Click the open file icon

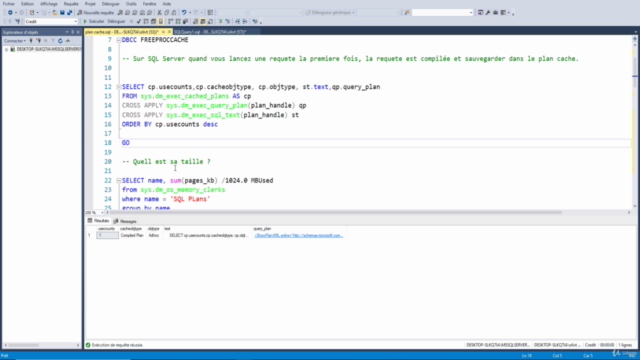[x=54, y=13]
